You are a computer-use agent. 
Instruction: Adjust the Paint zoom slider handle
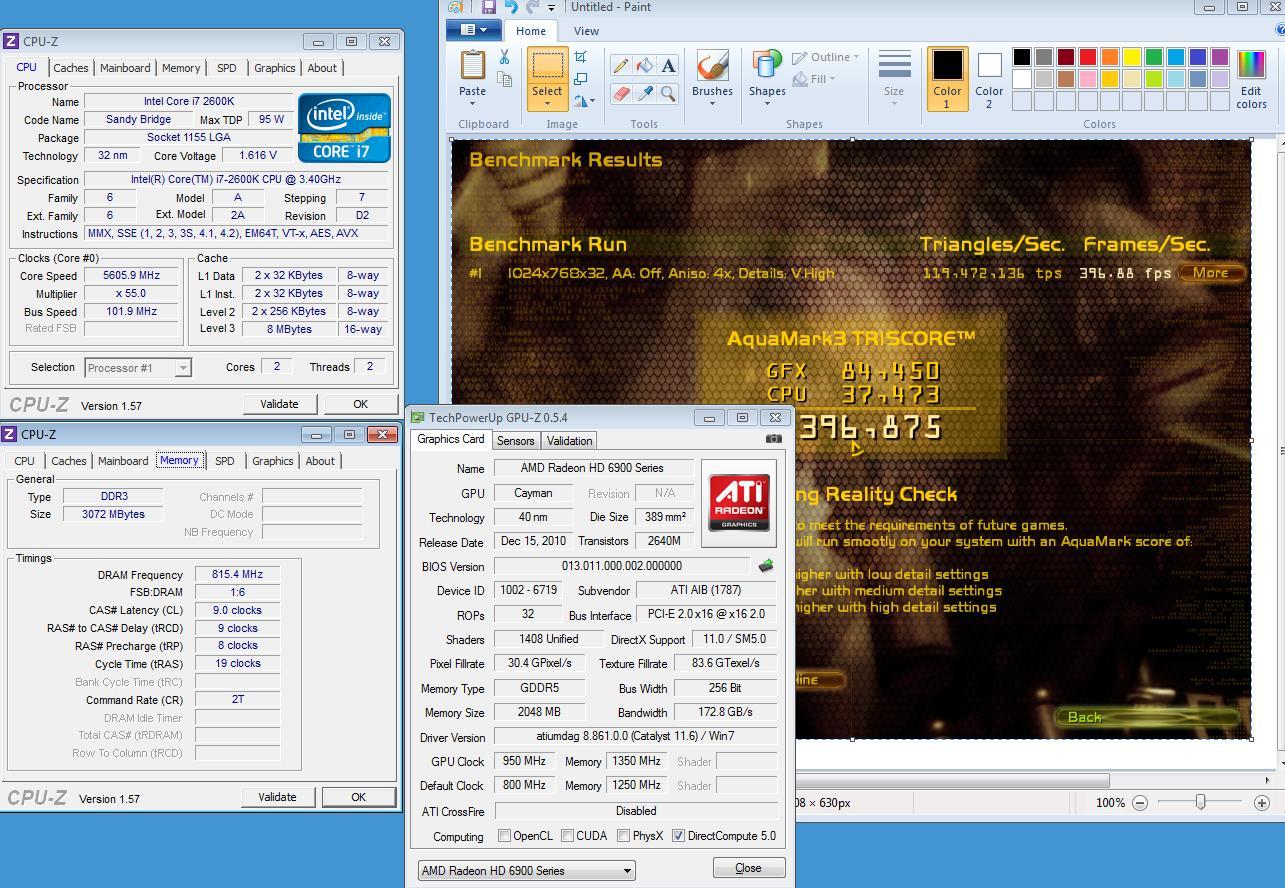click(1201, 803)
